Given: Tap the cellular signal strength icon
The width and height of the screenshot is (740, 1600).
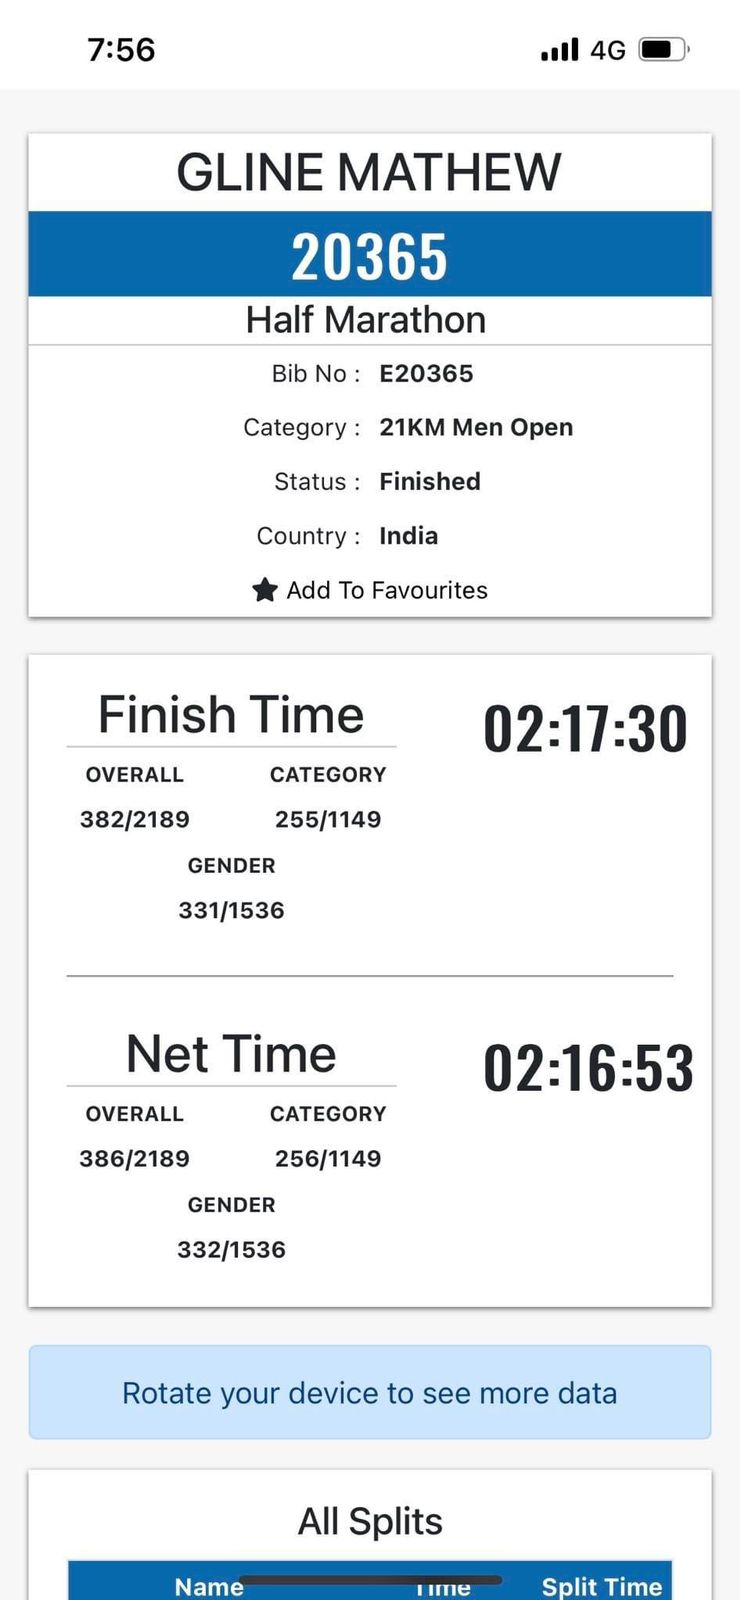Looking at the screenshot, I should pyautogui.click(x=559, y=49).
